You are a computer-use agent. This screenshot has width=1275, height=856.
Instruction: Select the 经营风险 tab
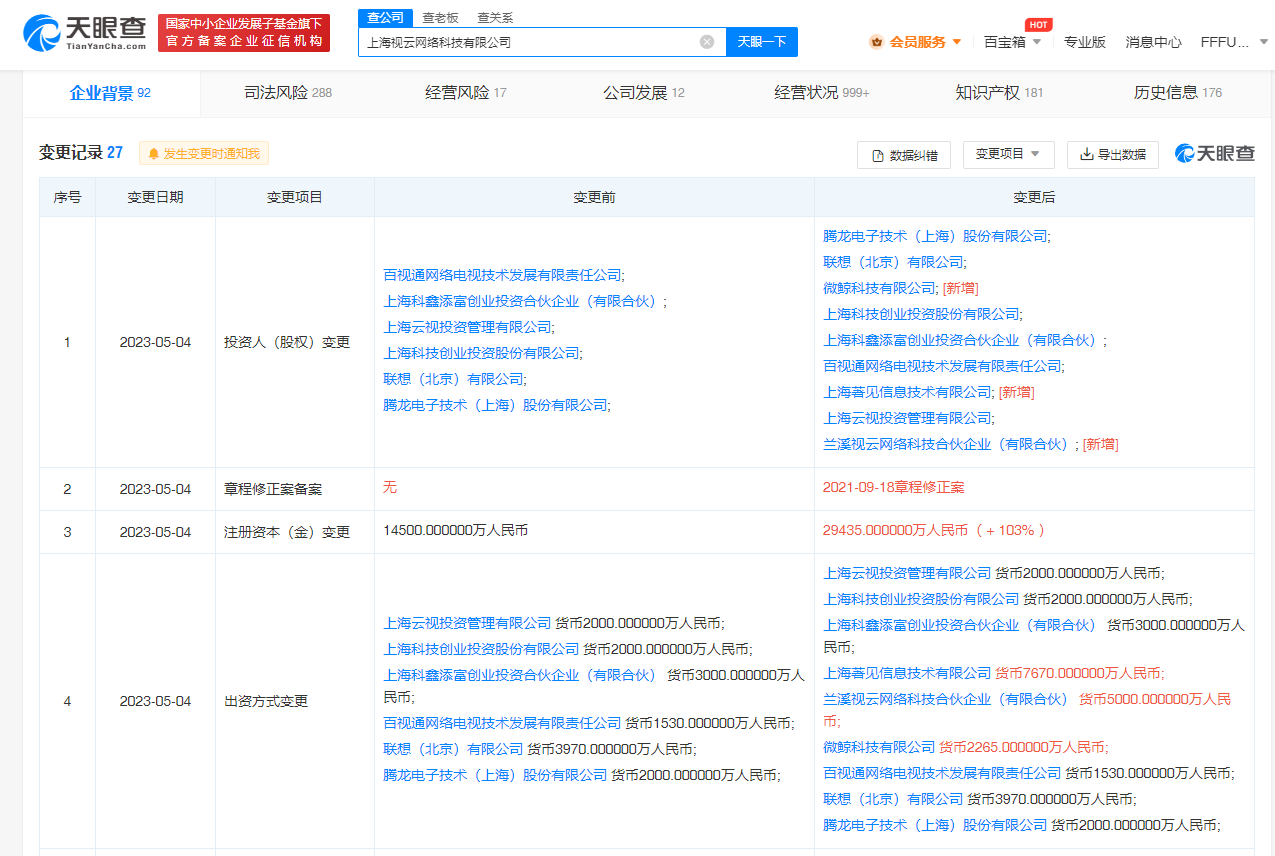coord(465,93)
